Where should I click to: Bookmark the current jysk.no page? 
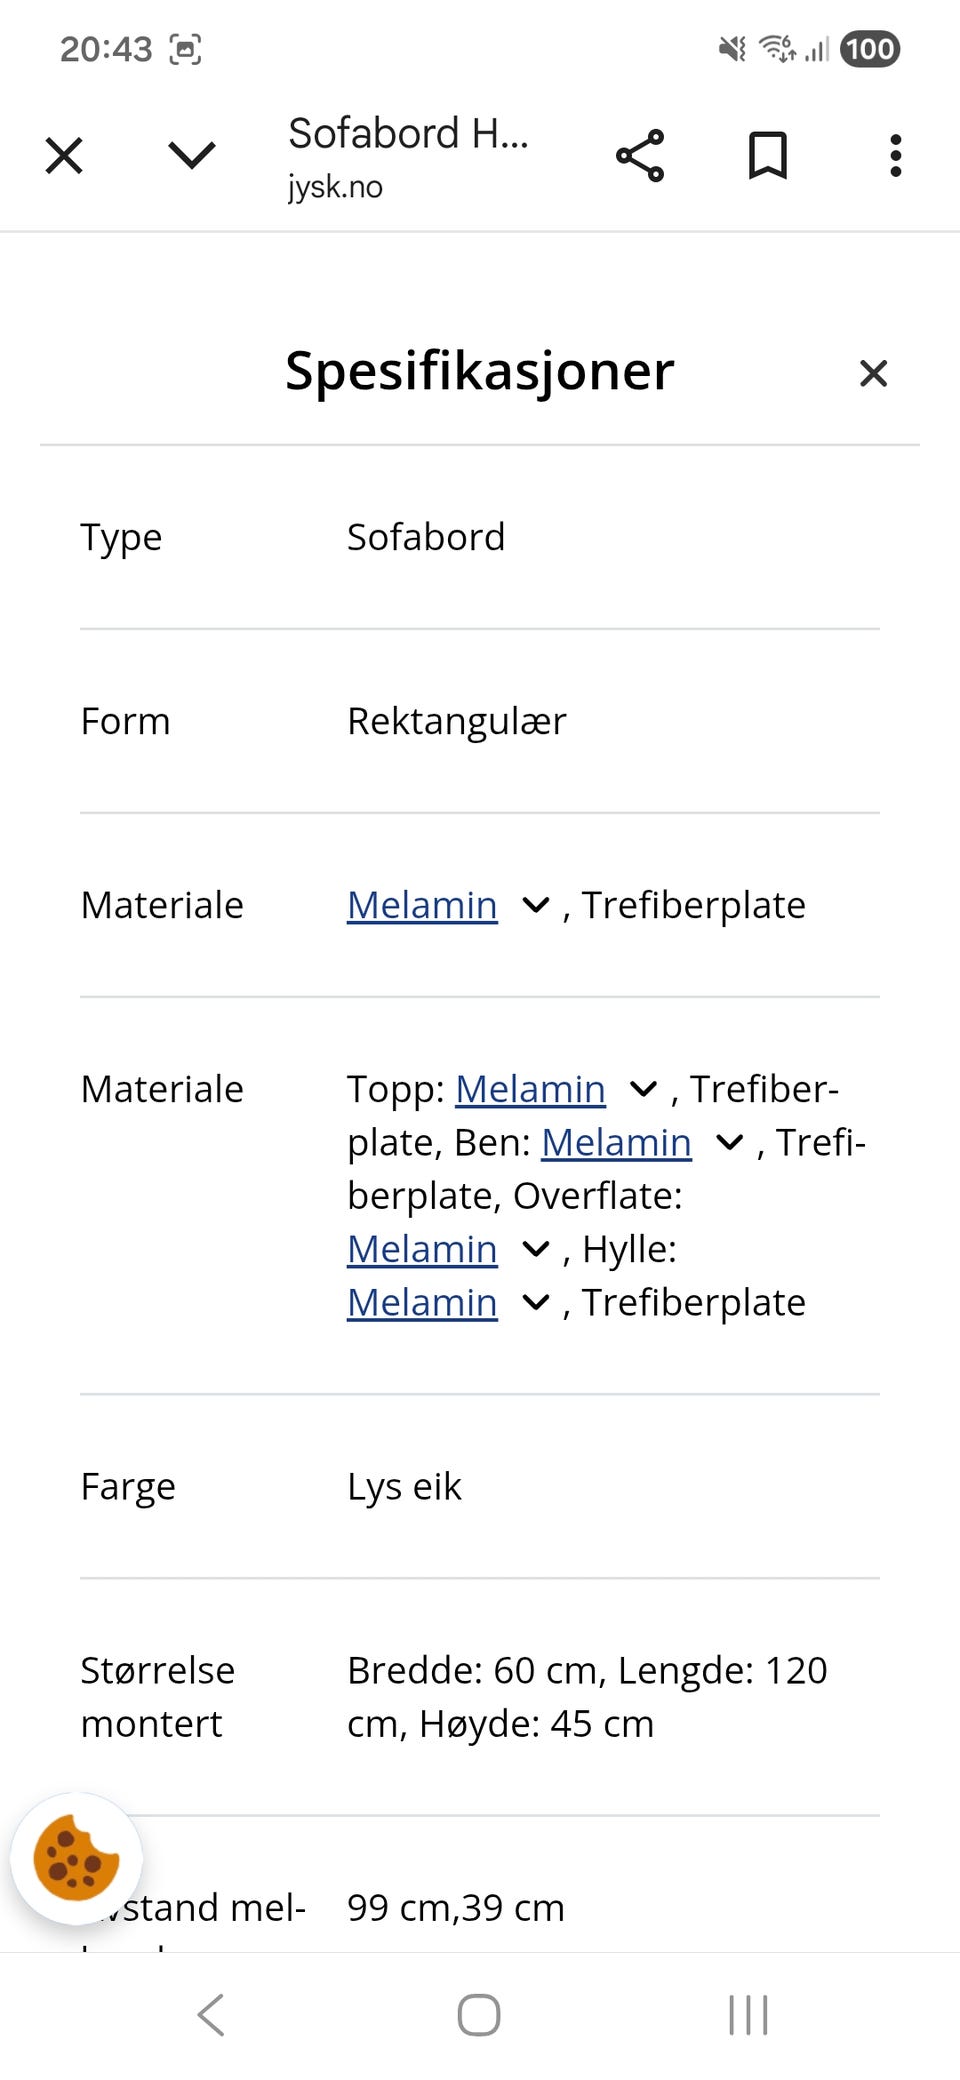[x=767, y=154]
